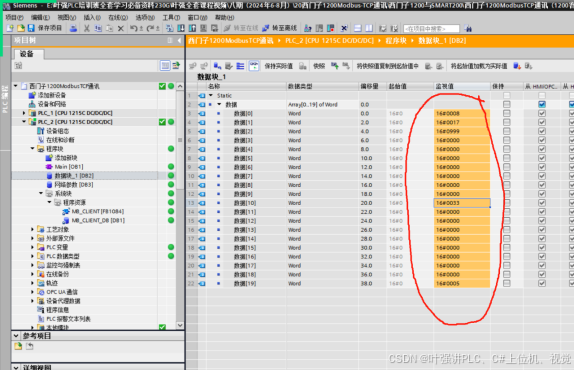Toggle 保持 (Retain) checkbox for 数据[19] row
The width and height of the screenshot is (575, 370).
pos(506,283)
